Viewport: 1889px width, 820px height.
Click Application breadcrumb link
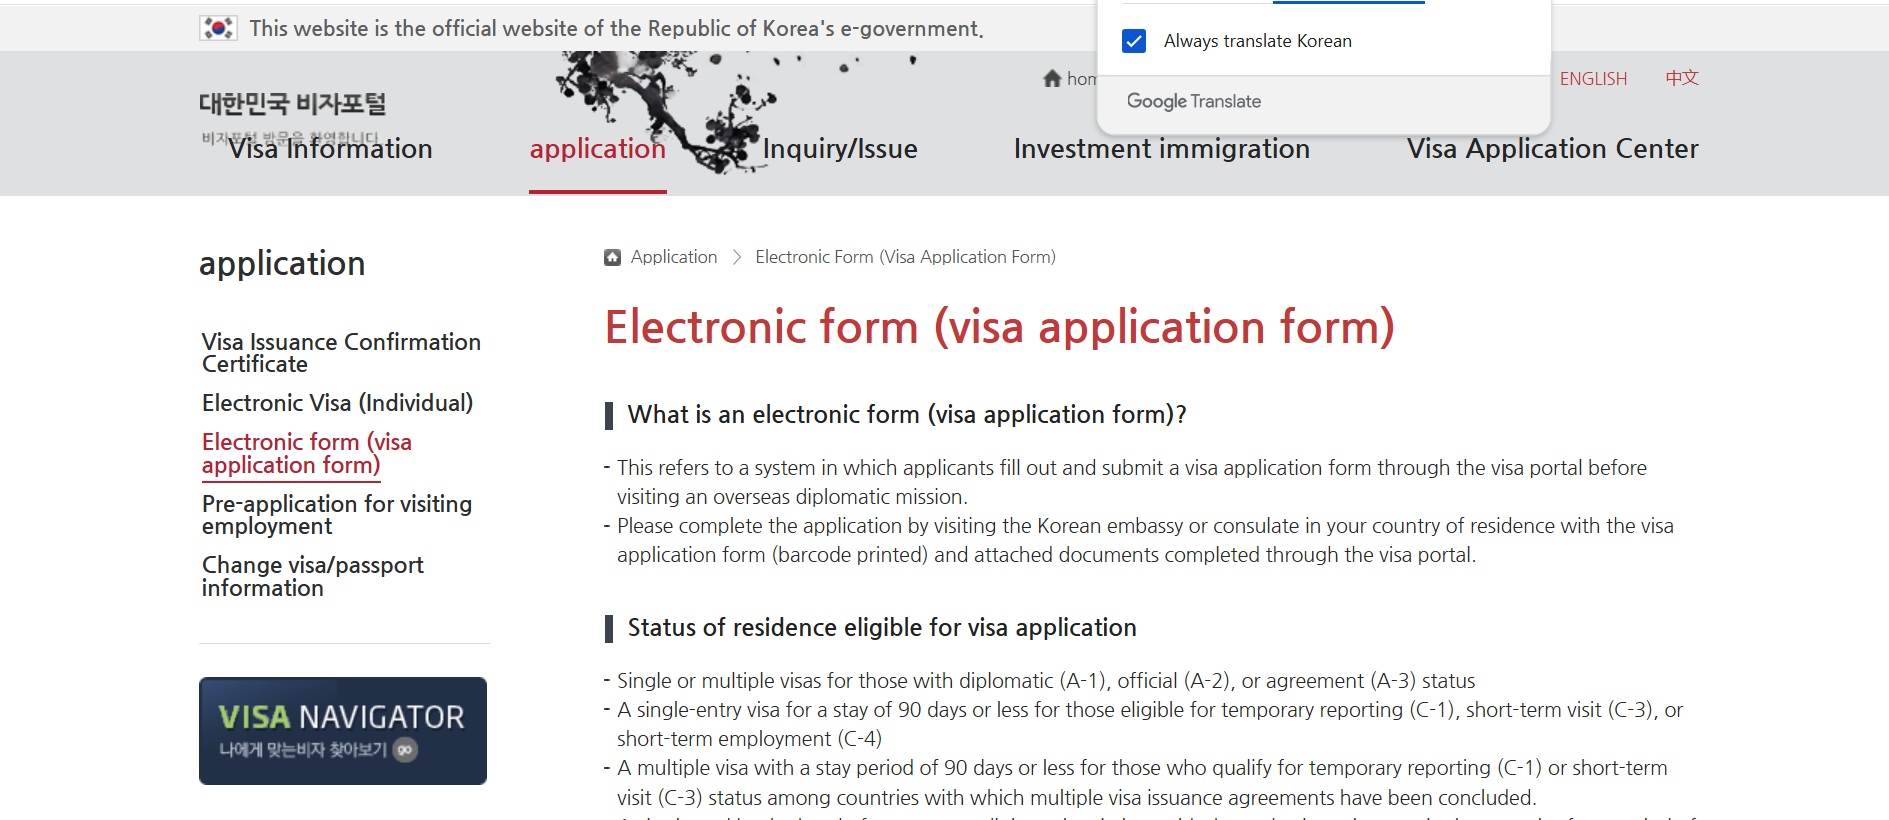click(x=674, y=257)
